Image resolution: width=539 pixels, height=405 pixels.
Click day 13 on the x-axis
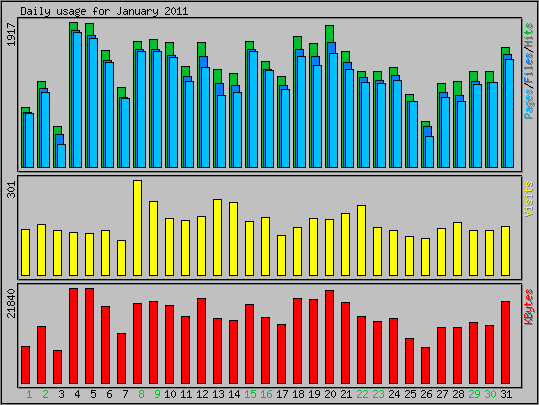click(x=218, y=394)
